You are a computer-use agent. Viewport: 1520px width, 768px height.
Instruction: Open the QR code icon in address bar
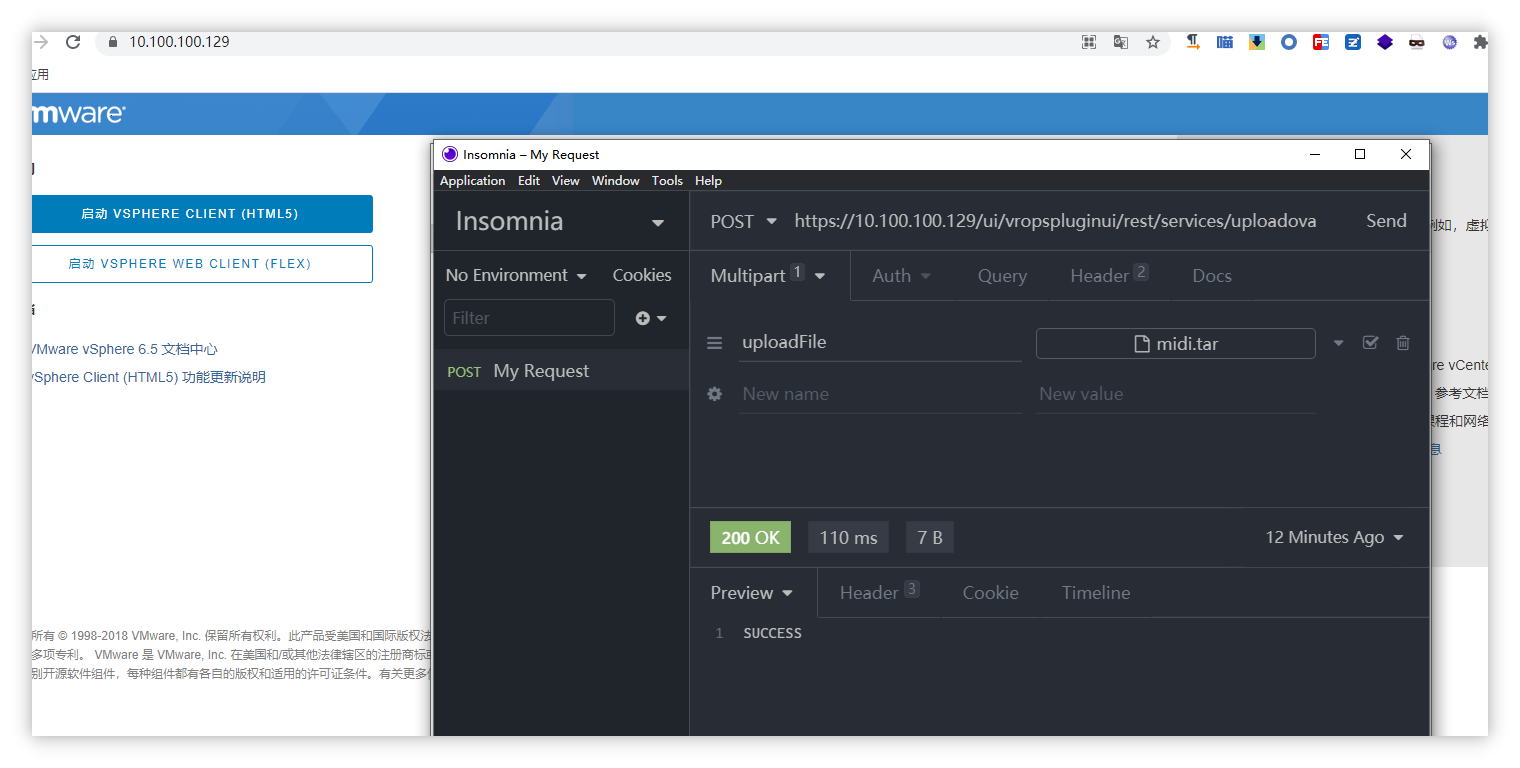(x=1089, y=42)
